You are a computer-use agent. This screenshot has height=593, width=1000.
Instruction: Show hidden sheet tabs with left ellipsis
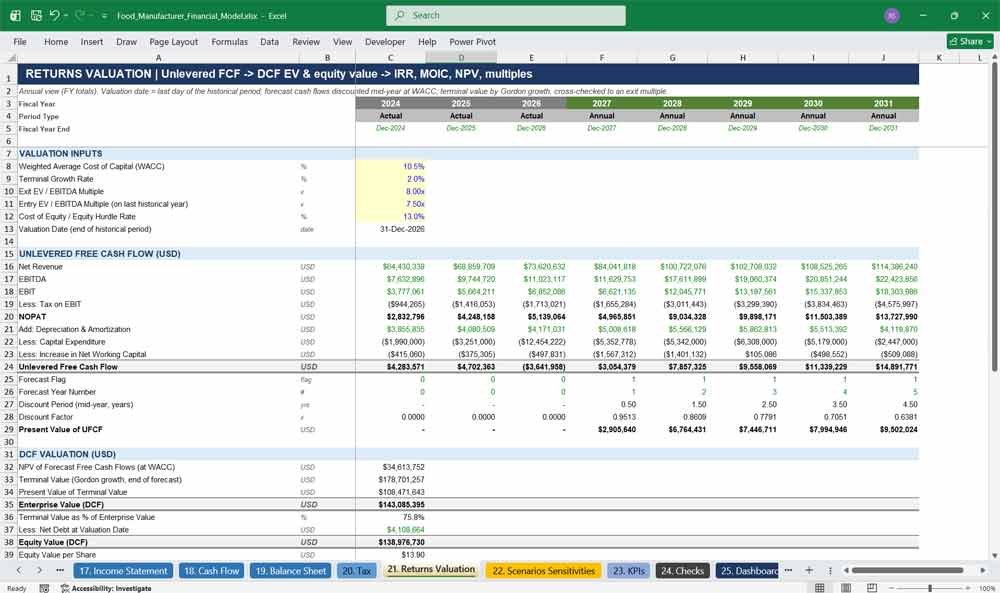click(60, 570)
